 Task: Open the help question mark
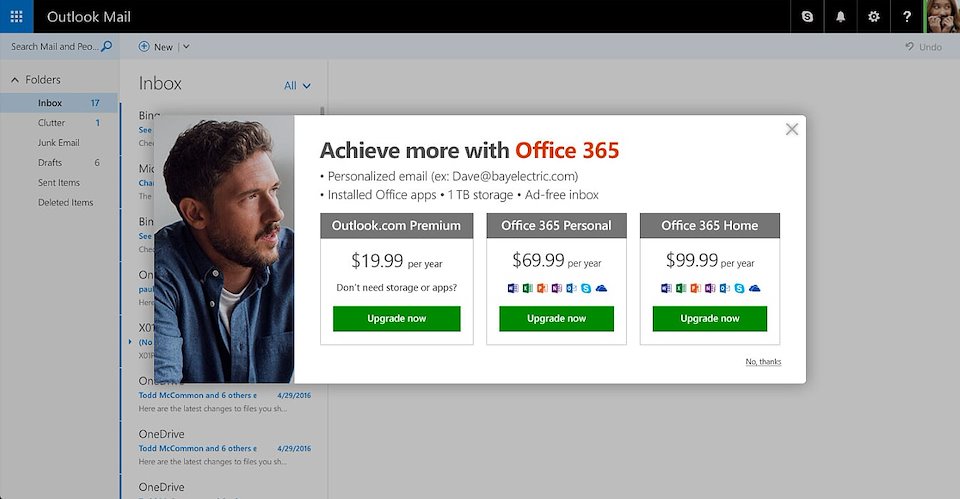point(907,17)
